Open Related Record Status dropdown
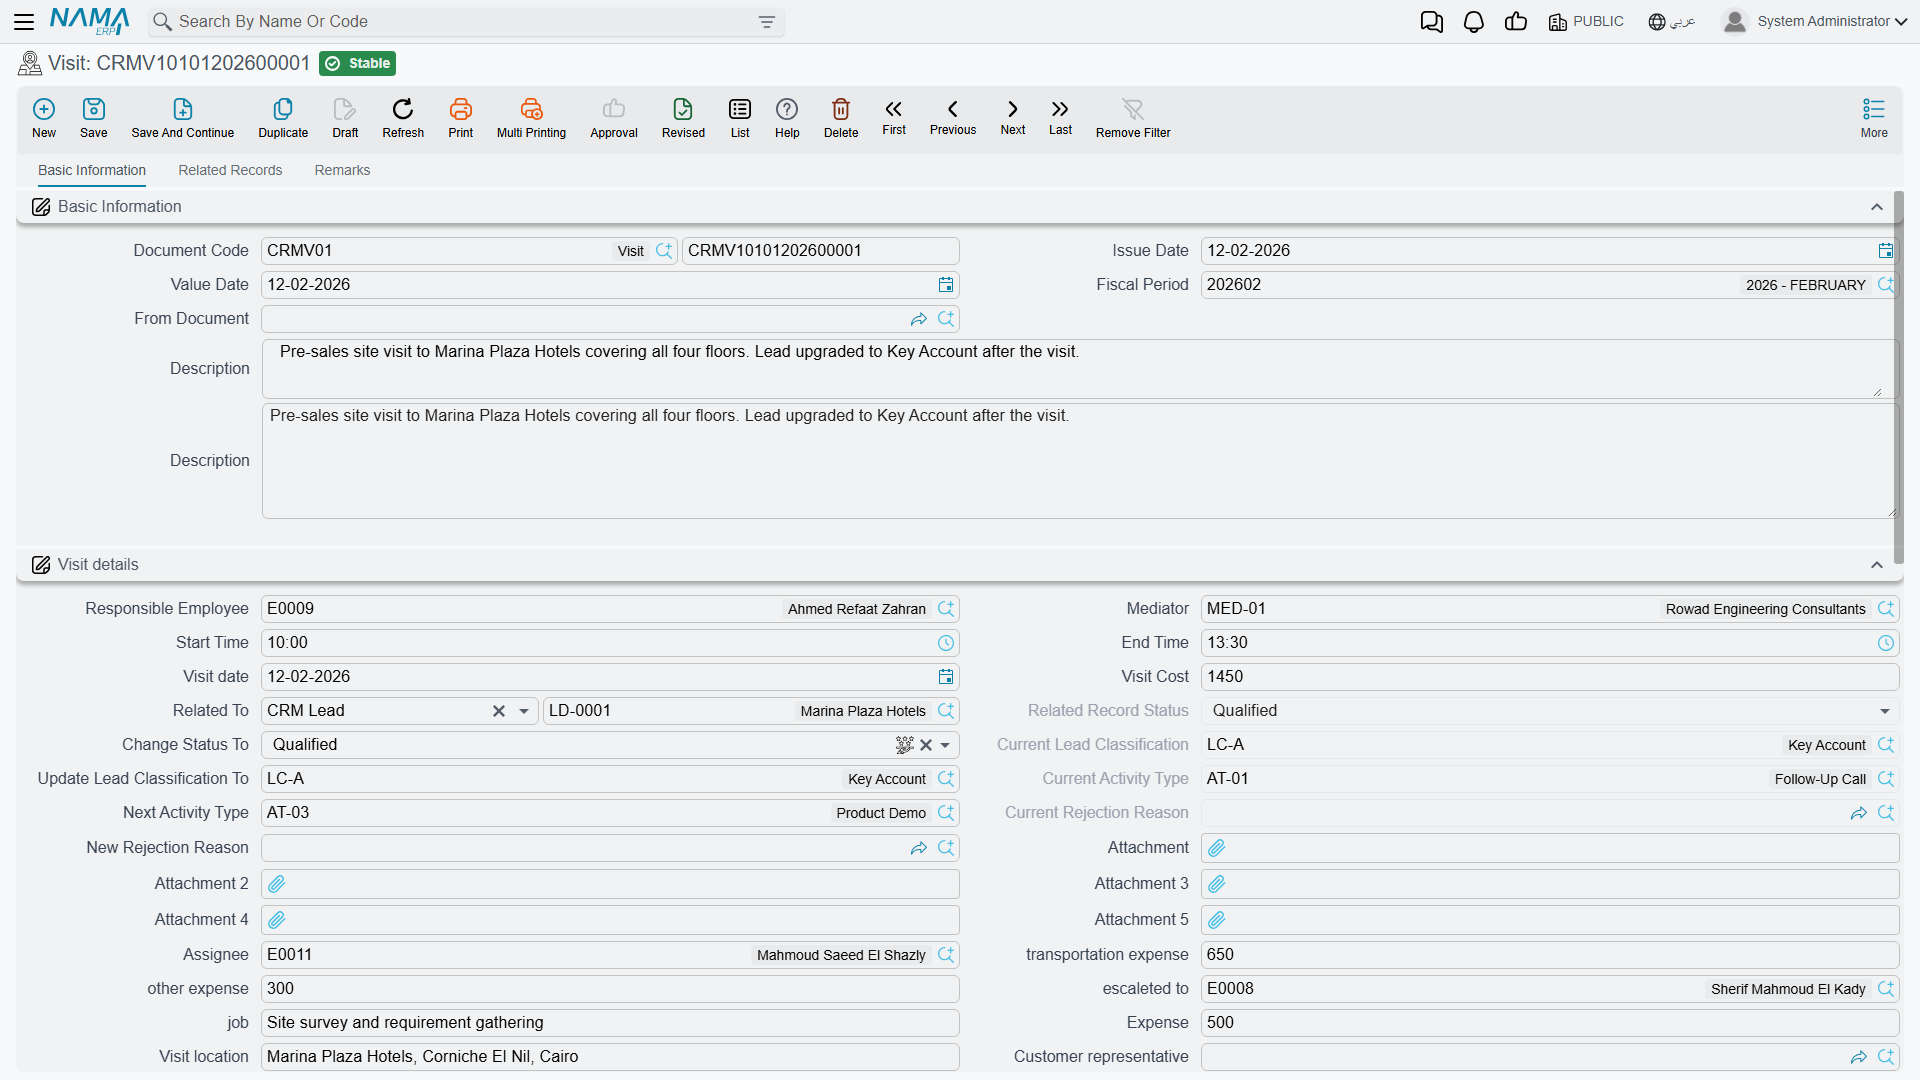This screenshot has height=1080, width=1920. point(1885,711)
